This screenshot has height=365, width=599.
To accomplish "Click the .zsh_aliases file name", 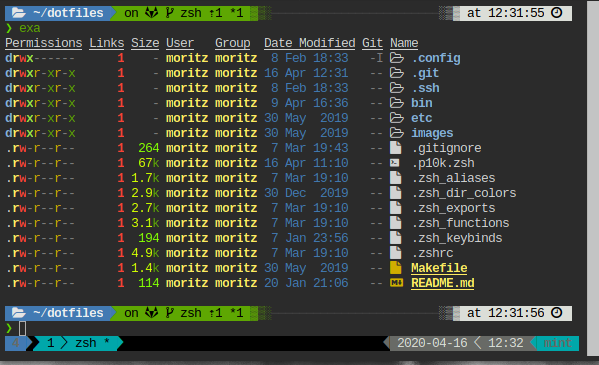I will pos(453,178).
